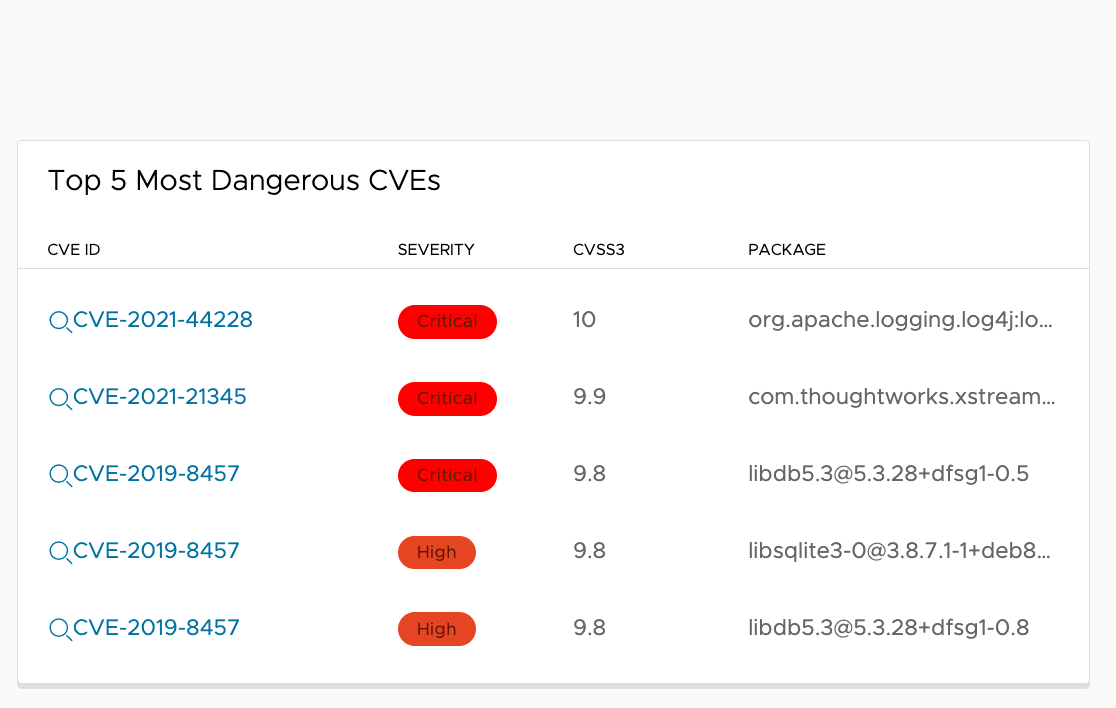Sort by the CVSS3 column header
Image resolution: width=1116 pixels, height=708 pixels.
[x=598, y=249]
